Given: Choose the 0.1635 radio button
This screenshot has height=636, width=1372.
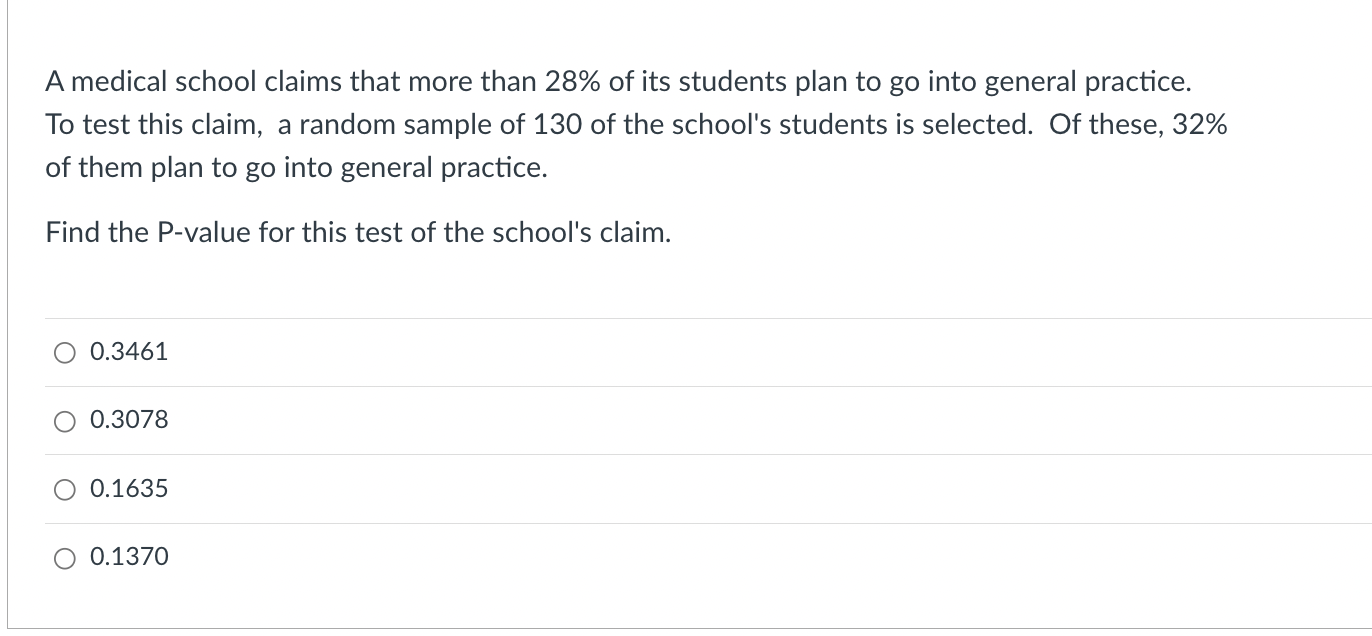Looking at the screenshot, I should pyautogui.click(x=65, y=489).
